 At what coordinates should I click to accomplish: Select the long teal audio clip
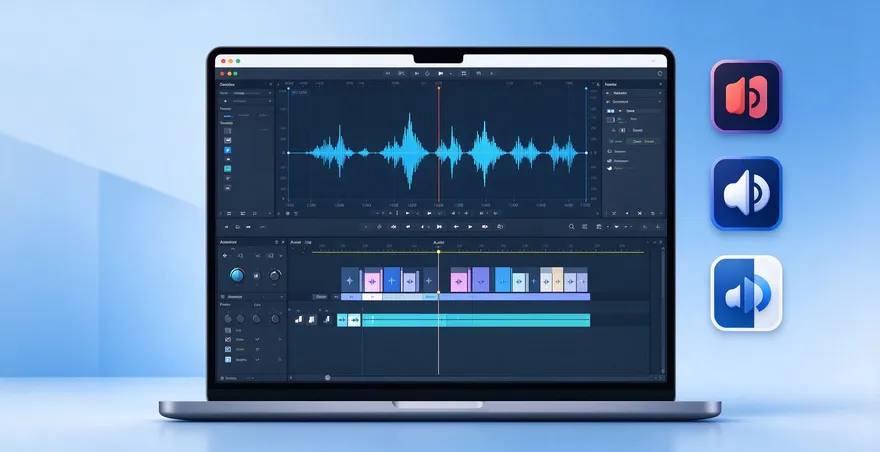coord(476,320)
